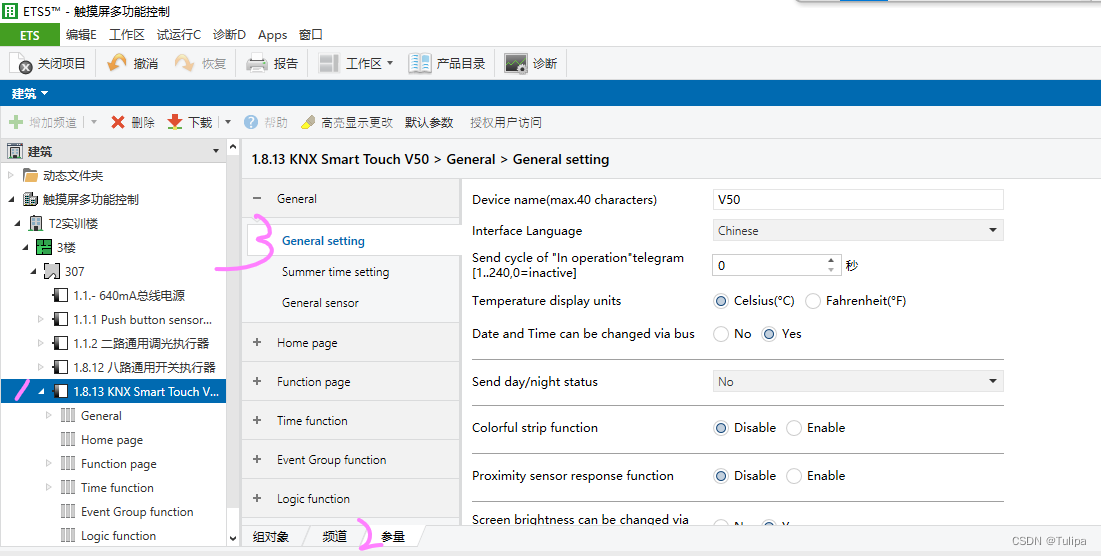Set date and time via bus to No
The width and height of the screenshot is (1101, 556).
click(720, 334)
